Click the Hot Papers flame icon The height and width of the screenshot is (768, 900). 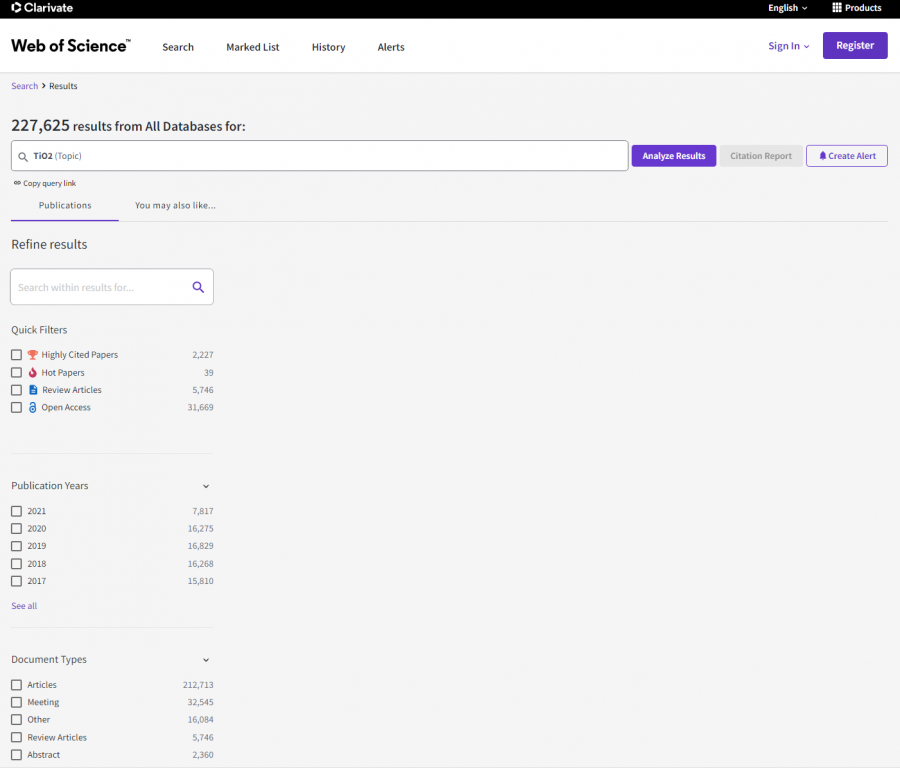33,373
